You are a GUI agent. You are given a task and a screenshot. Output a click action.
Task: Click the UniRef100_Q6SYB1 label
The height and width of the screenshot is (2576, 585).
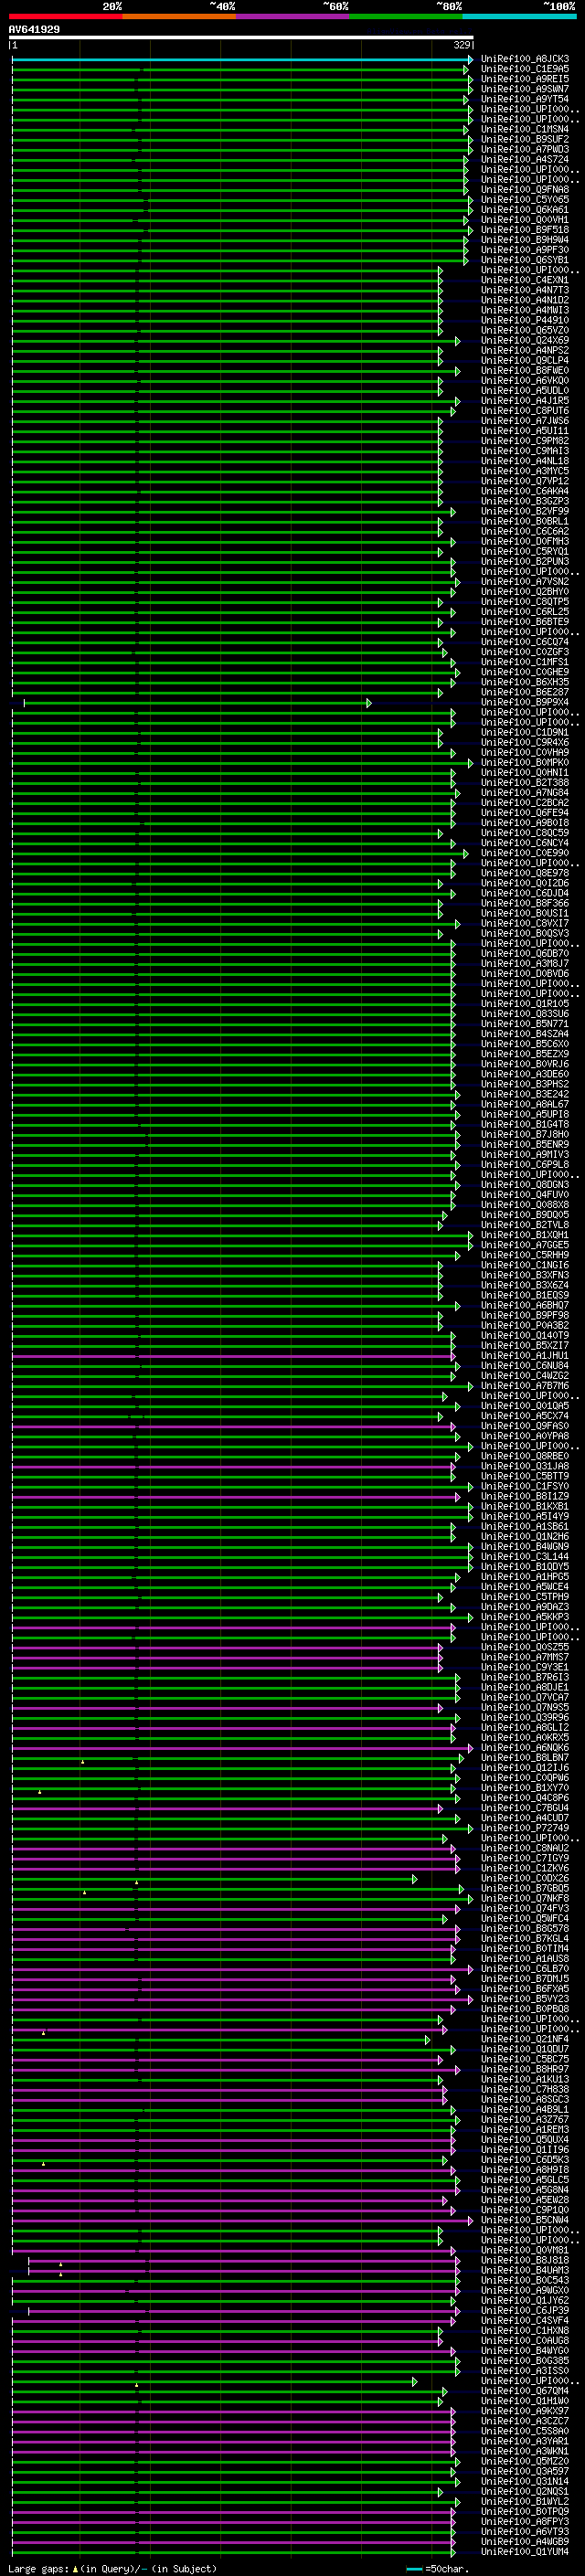pos(525,260)
